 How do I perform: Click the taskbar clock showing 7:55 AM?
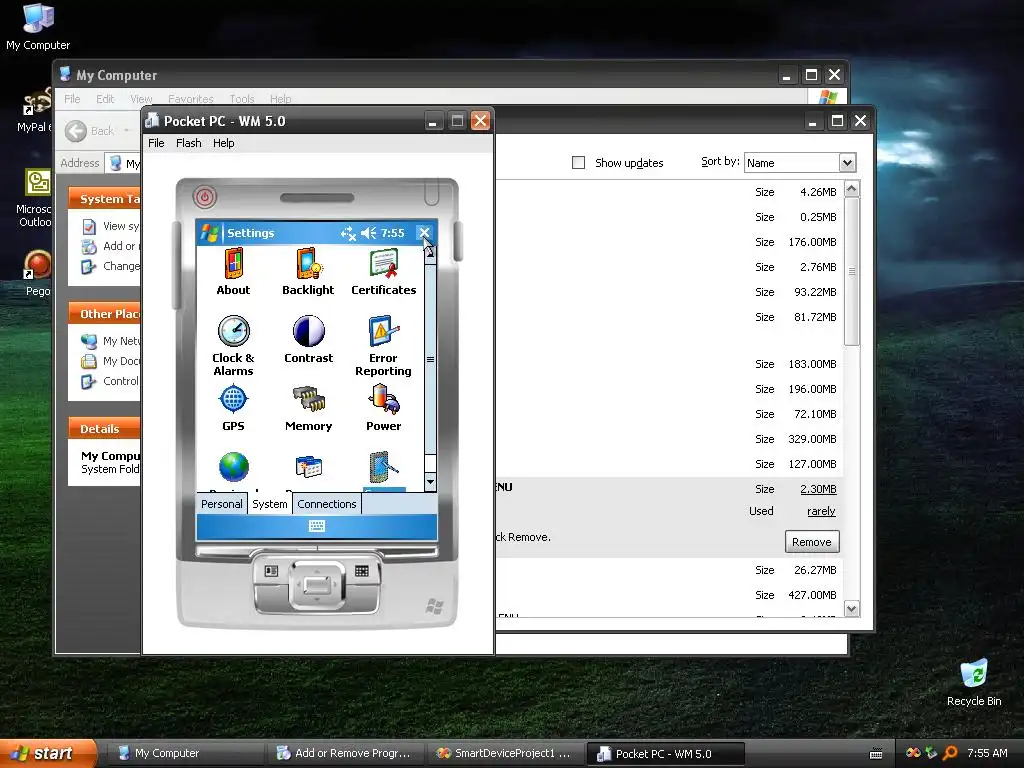(x=987, y=754)
